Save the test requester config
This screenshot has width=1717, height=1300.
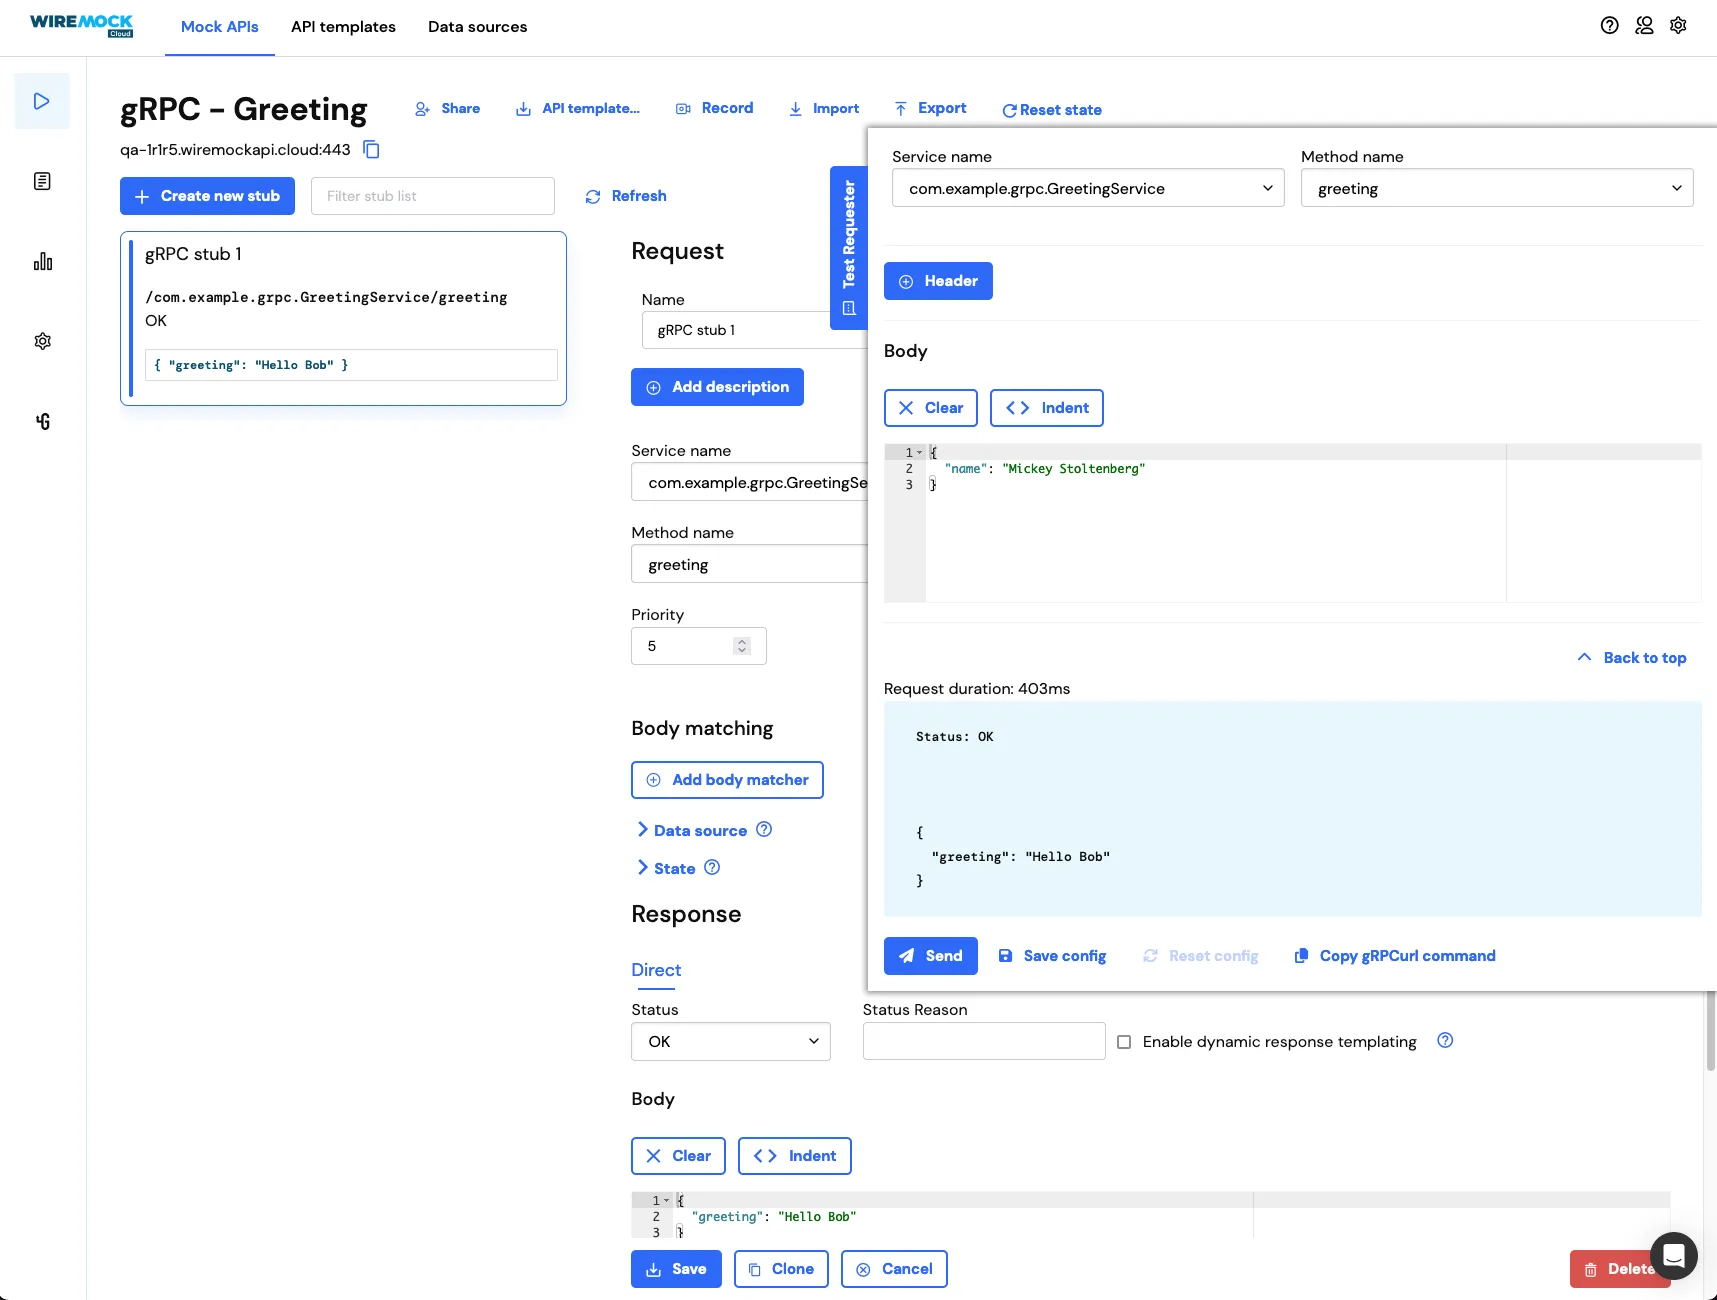[1052, 956]
